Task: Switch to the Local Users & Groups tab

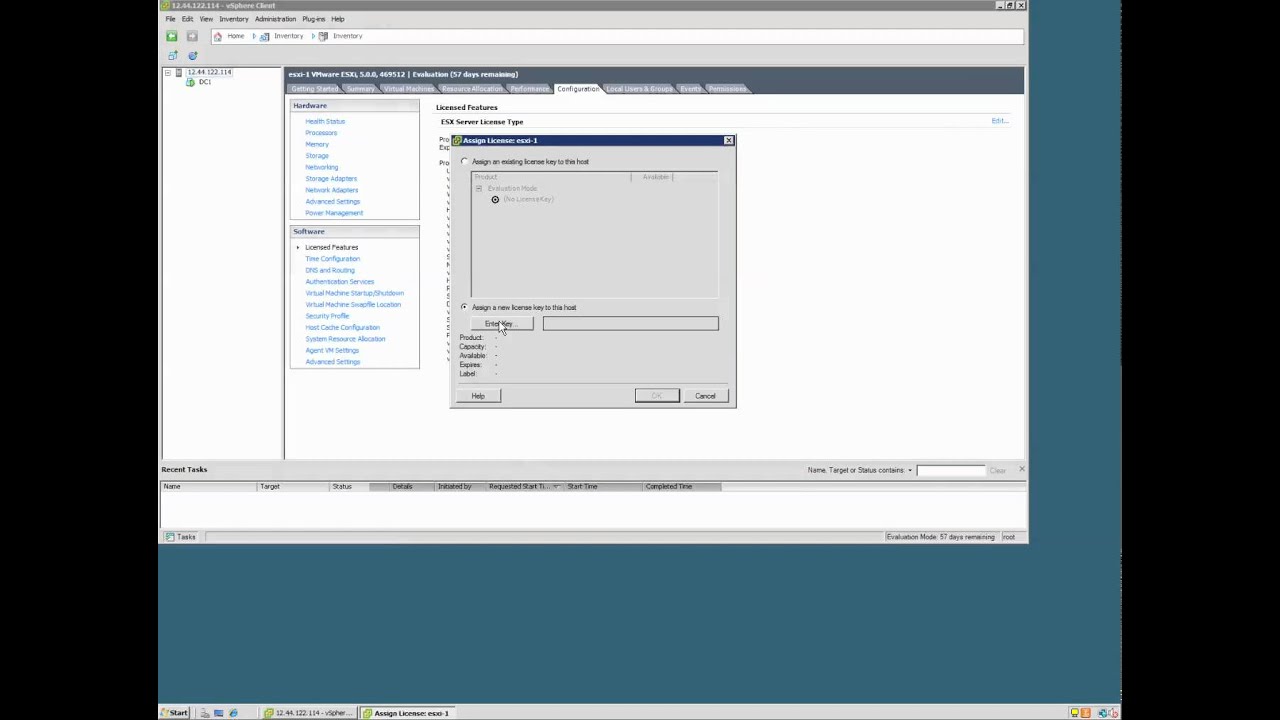Action: (x=639, y=89)
